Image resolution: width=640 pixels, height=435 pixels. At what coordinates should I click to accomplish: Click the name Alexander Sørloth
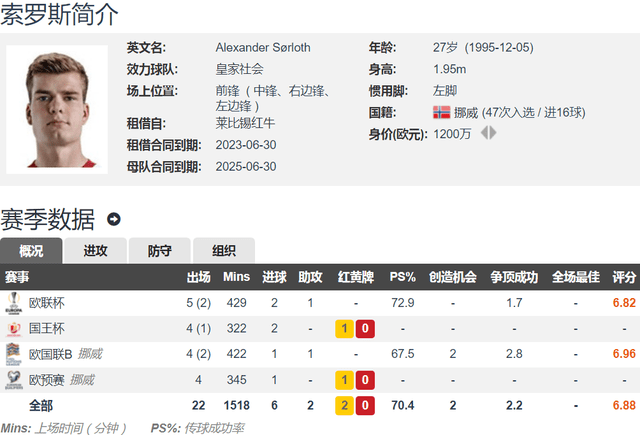tap(263, 47)
